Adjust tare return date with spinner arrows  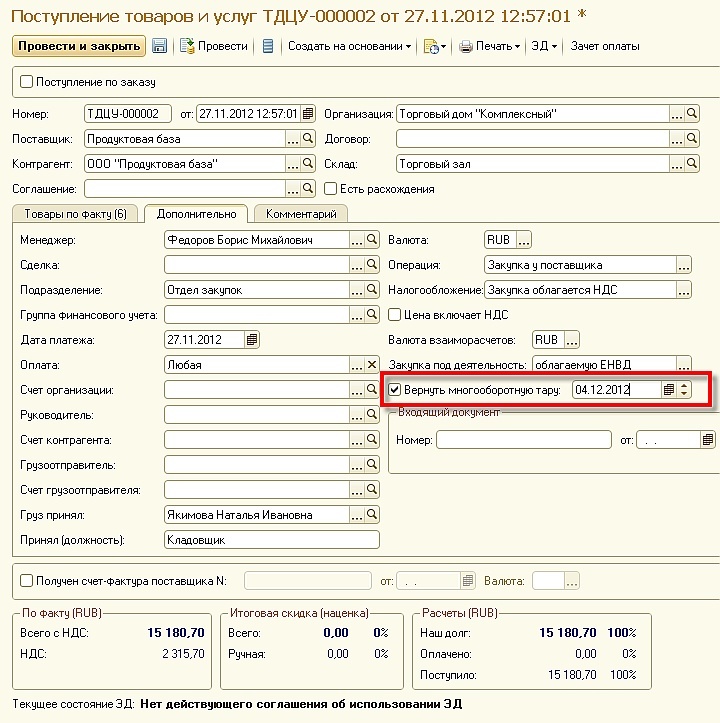pyautogui.click(x=684, y=390)
